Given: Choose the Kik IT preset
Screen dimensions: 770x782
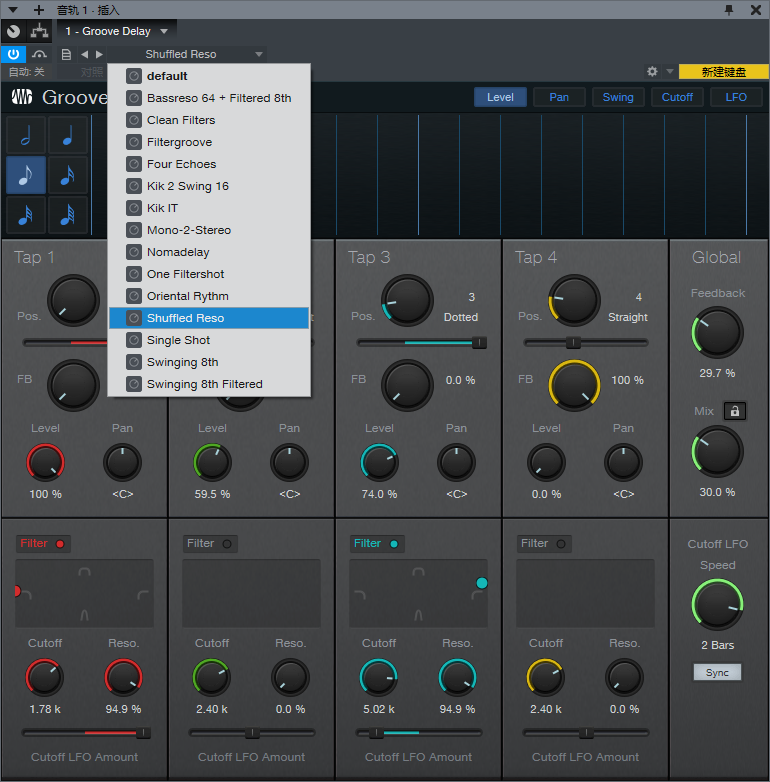Looking at the screenshot, I should (x=209, y=208).
